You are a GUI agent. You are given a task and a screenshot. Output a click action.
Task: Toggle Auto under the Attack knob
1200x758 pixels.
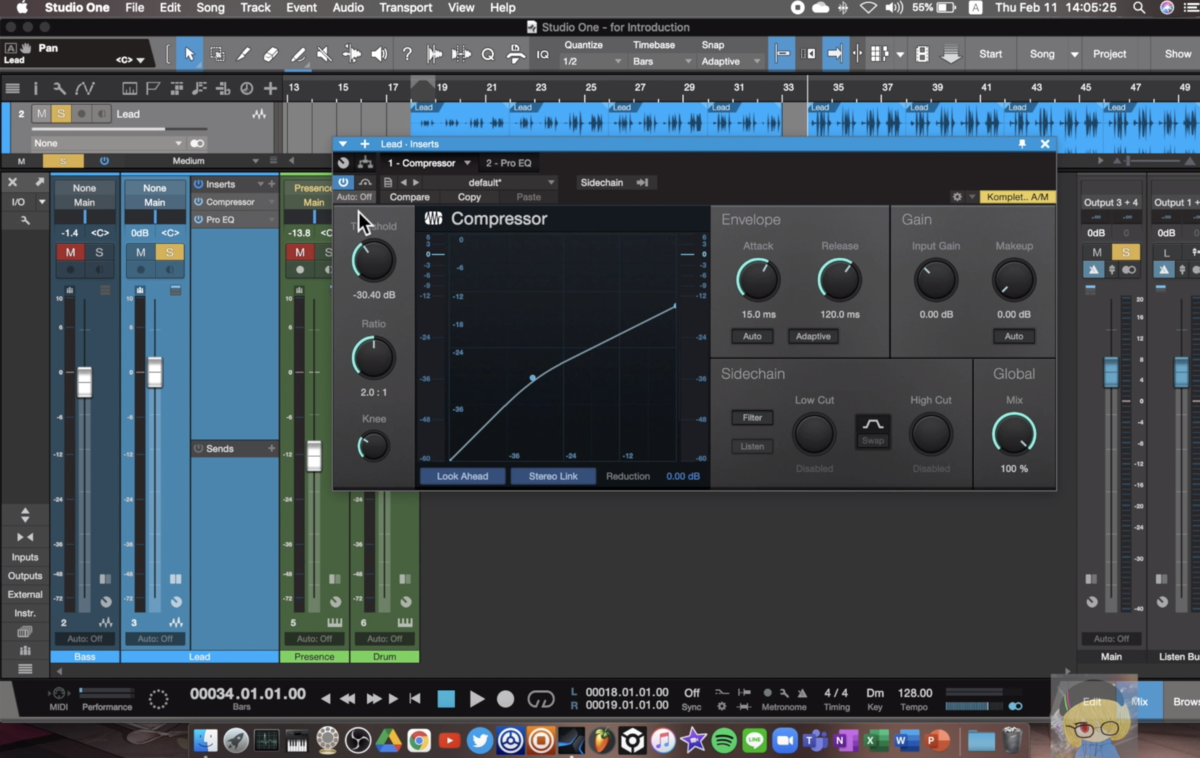click(x=752, y=336)
